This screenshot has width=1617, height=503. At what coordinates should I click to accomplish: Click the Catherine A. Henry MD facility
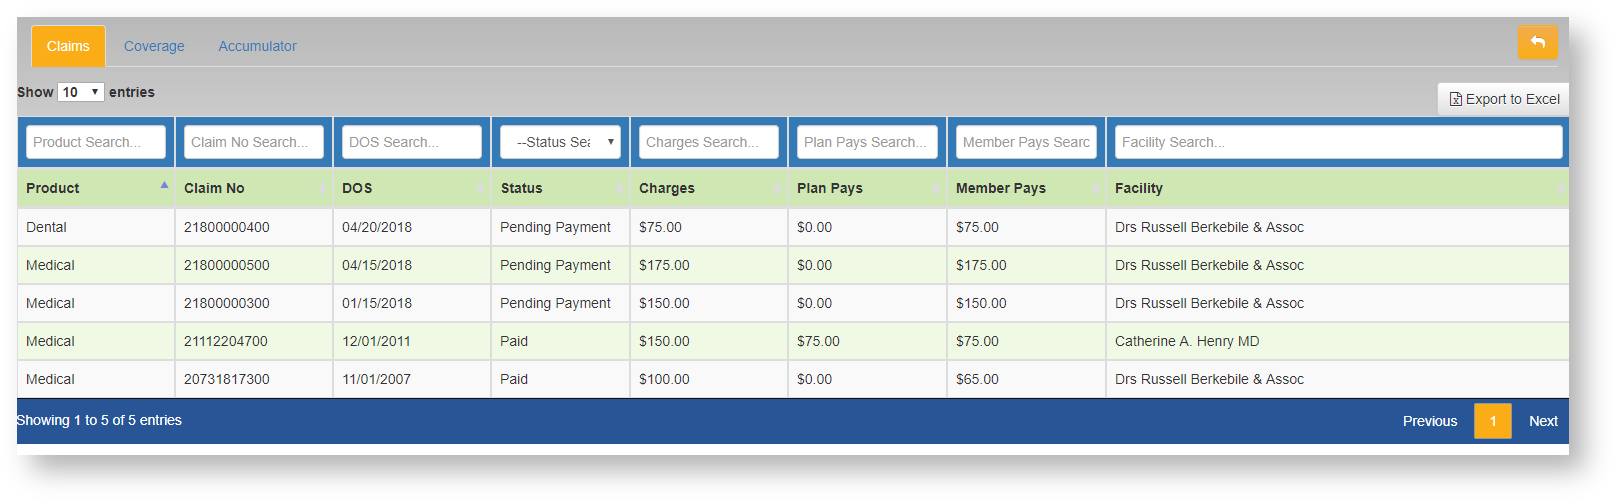[x=1187, y=341]
